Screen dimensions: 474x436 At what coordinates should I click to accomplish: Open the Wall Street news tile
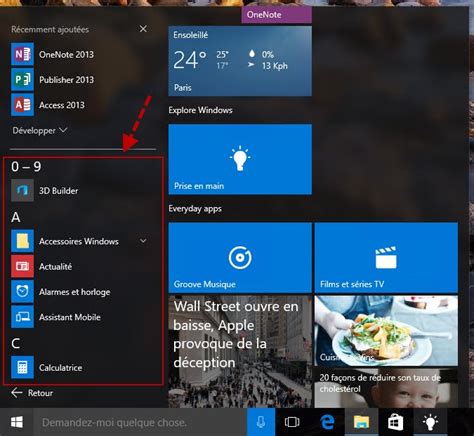[x=240, y=351]
